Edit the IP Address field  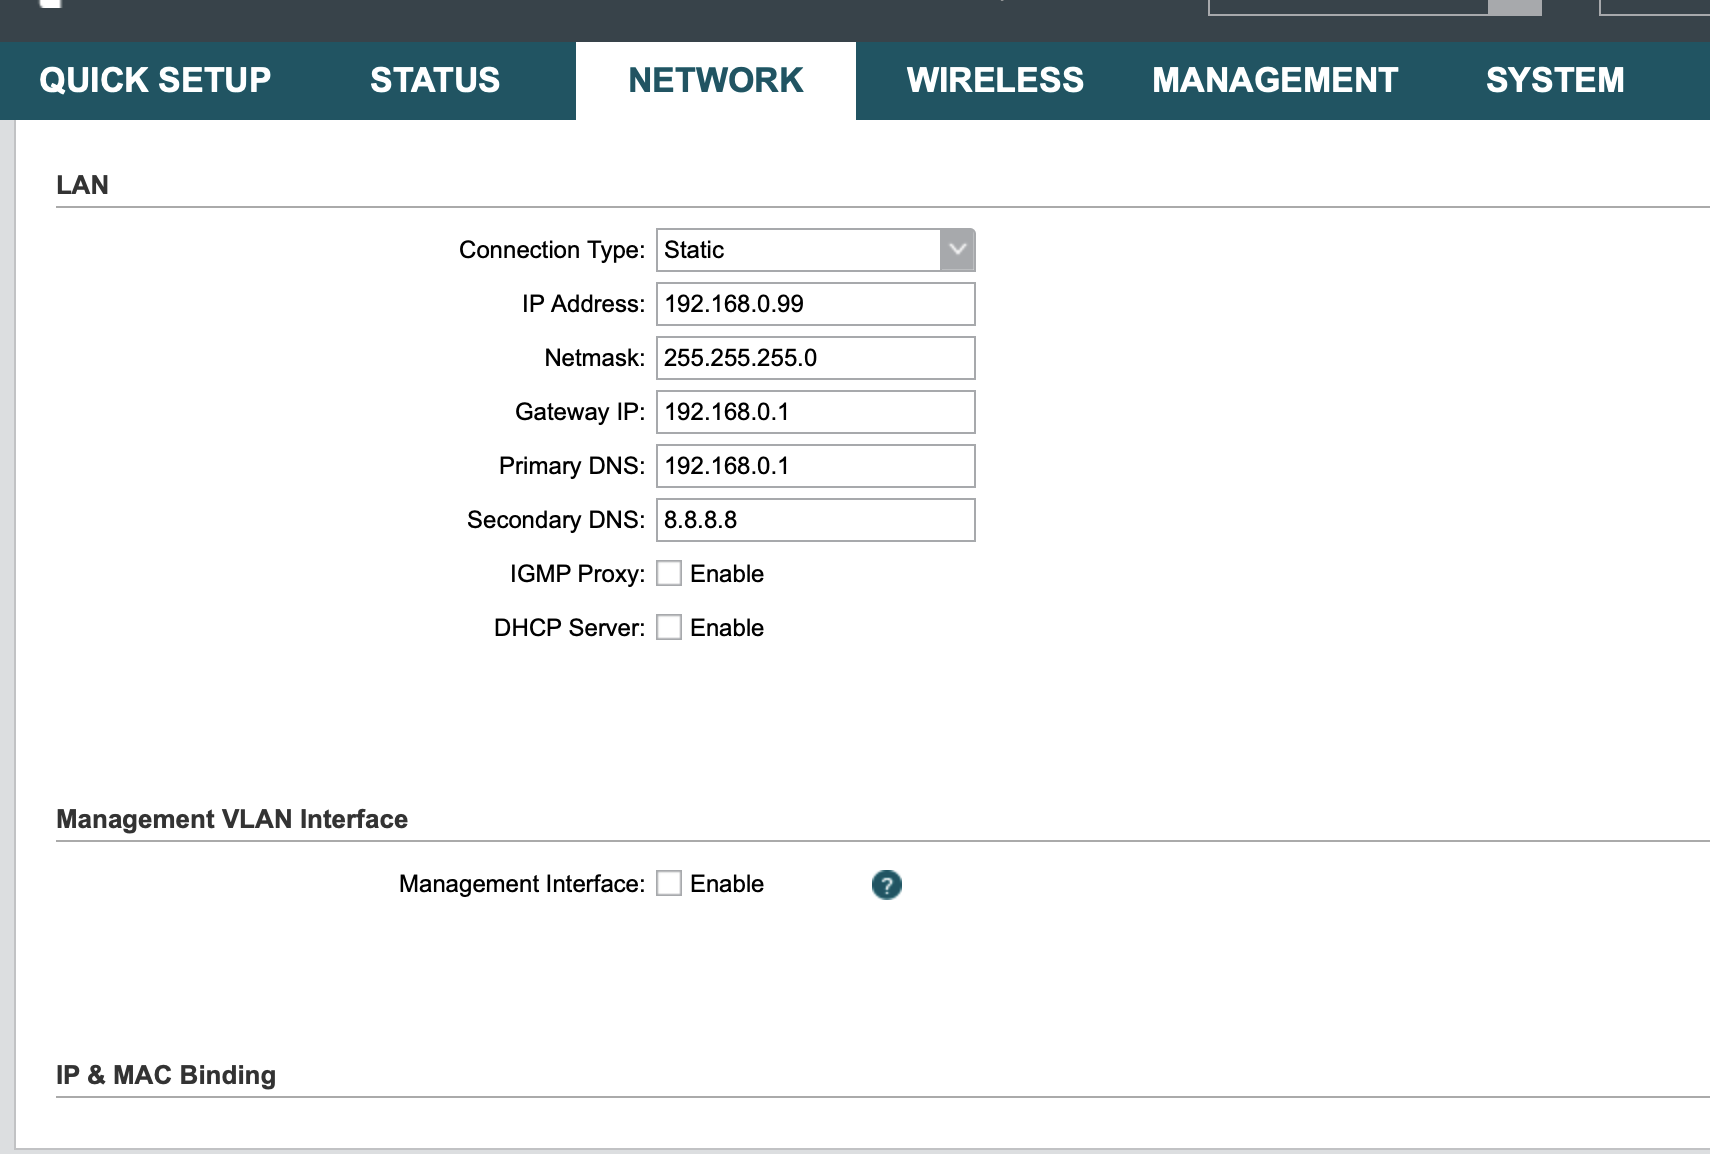(816, 304)
